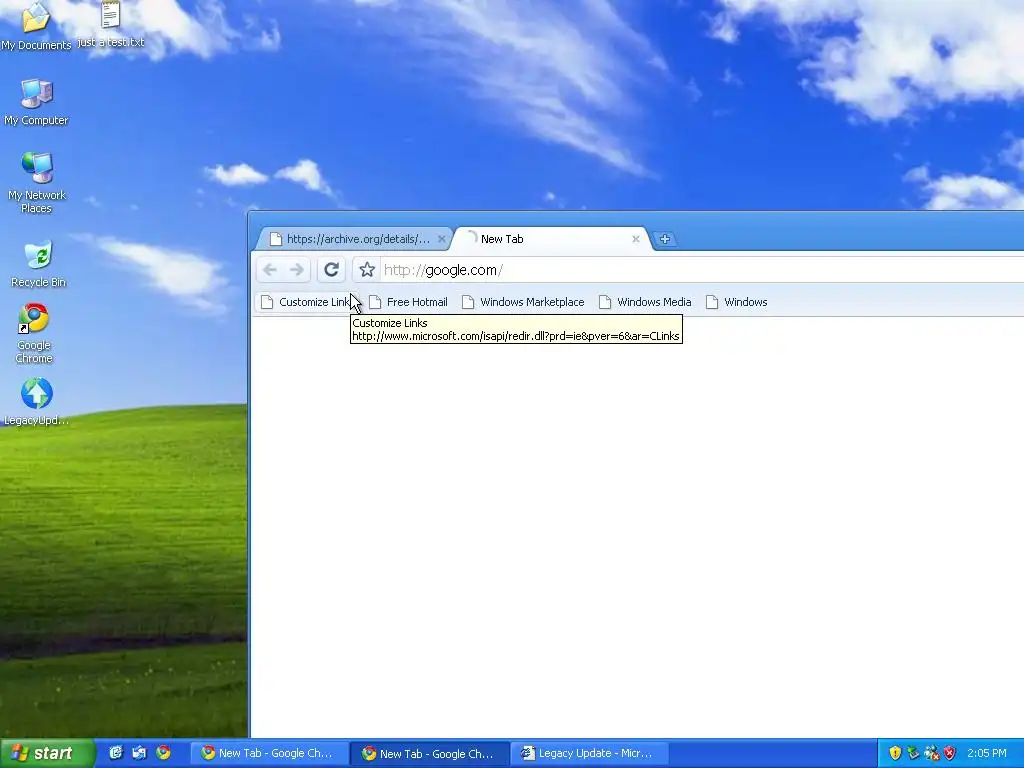The height and width of the screenshot is (768, 1024).
Task: Select the LegacyUpdate desktop icon
Action: pyautogui.click(x=37, y=402)
